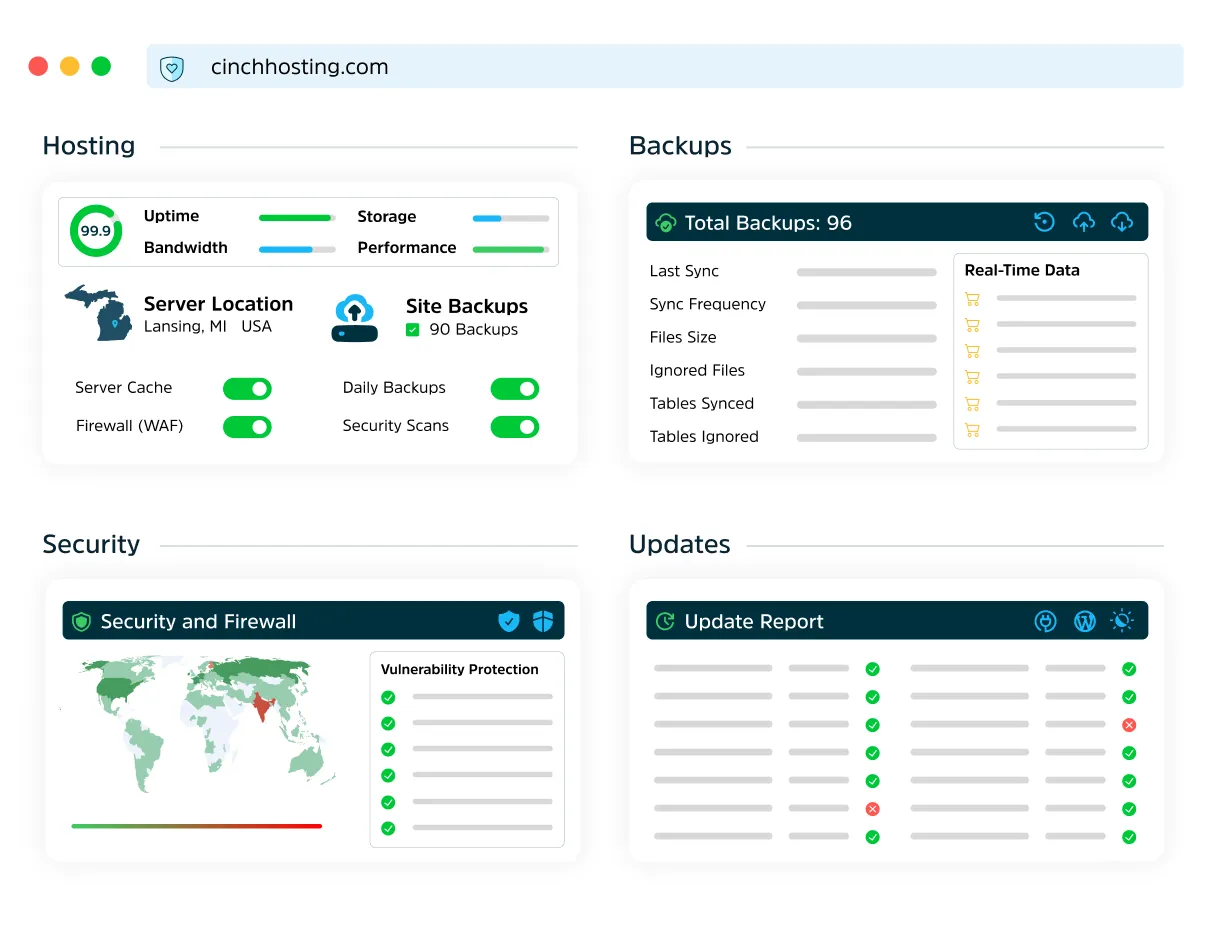Click the Tables Ignored label
This screenshot has width=1229, height=930.
[704, 436]
